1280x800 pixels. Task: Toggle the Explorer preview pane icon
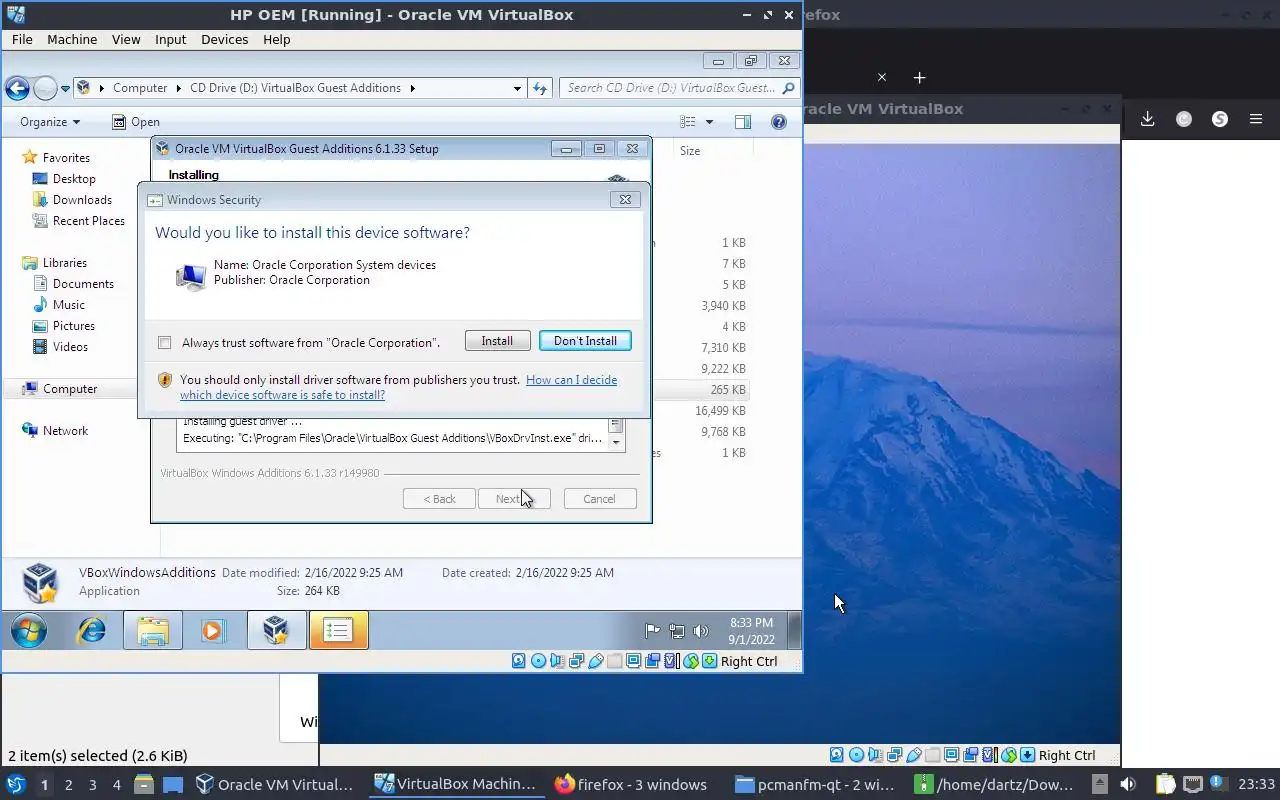tap(743, 122)
